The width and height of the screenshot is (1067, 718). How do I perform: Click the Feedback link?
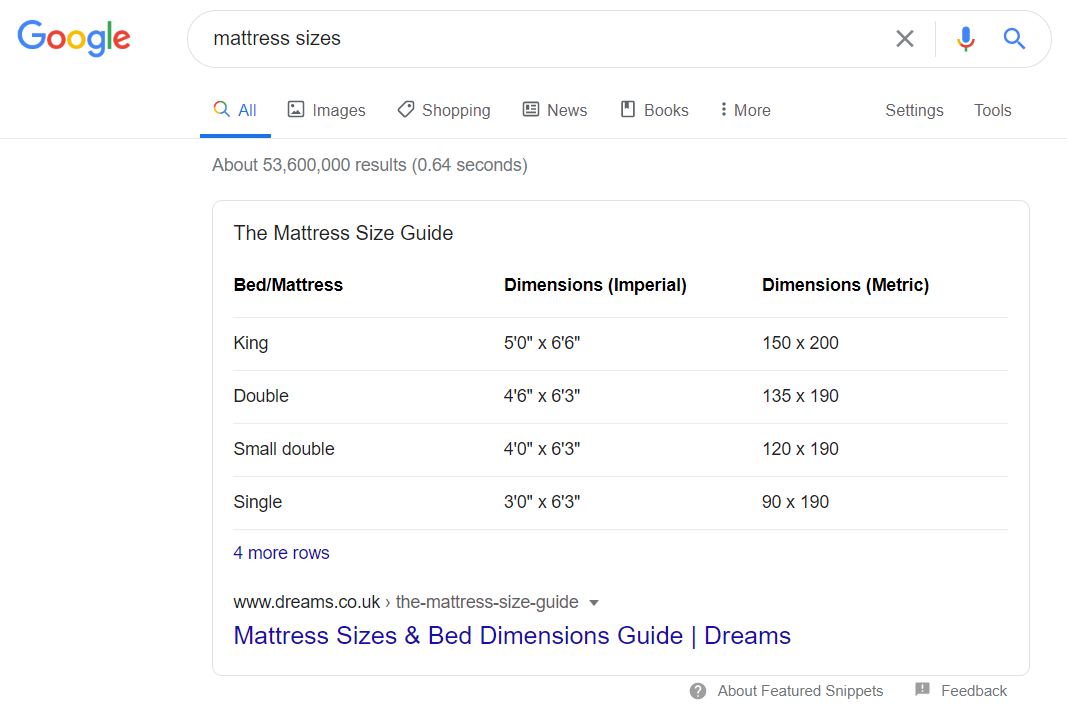point(974,691)
